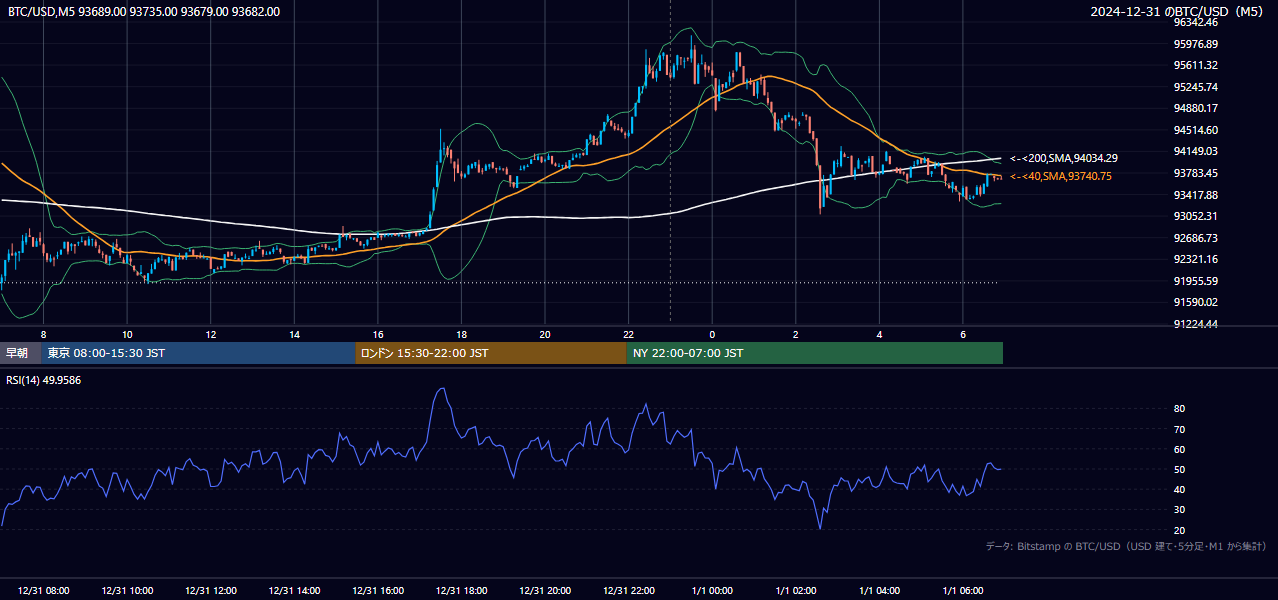Click the 1/1 02:00 time label
This screenshot has height=600, width=1278.
click(796, 591)
